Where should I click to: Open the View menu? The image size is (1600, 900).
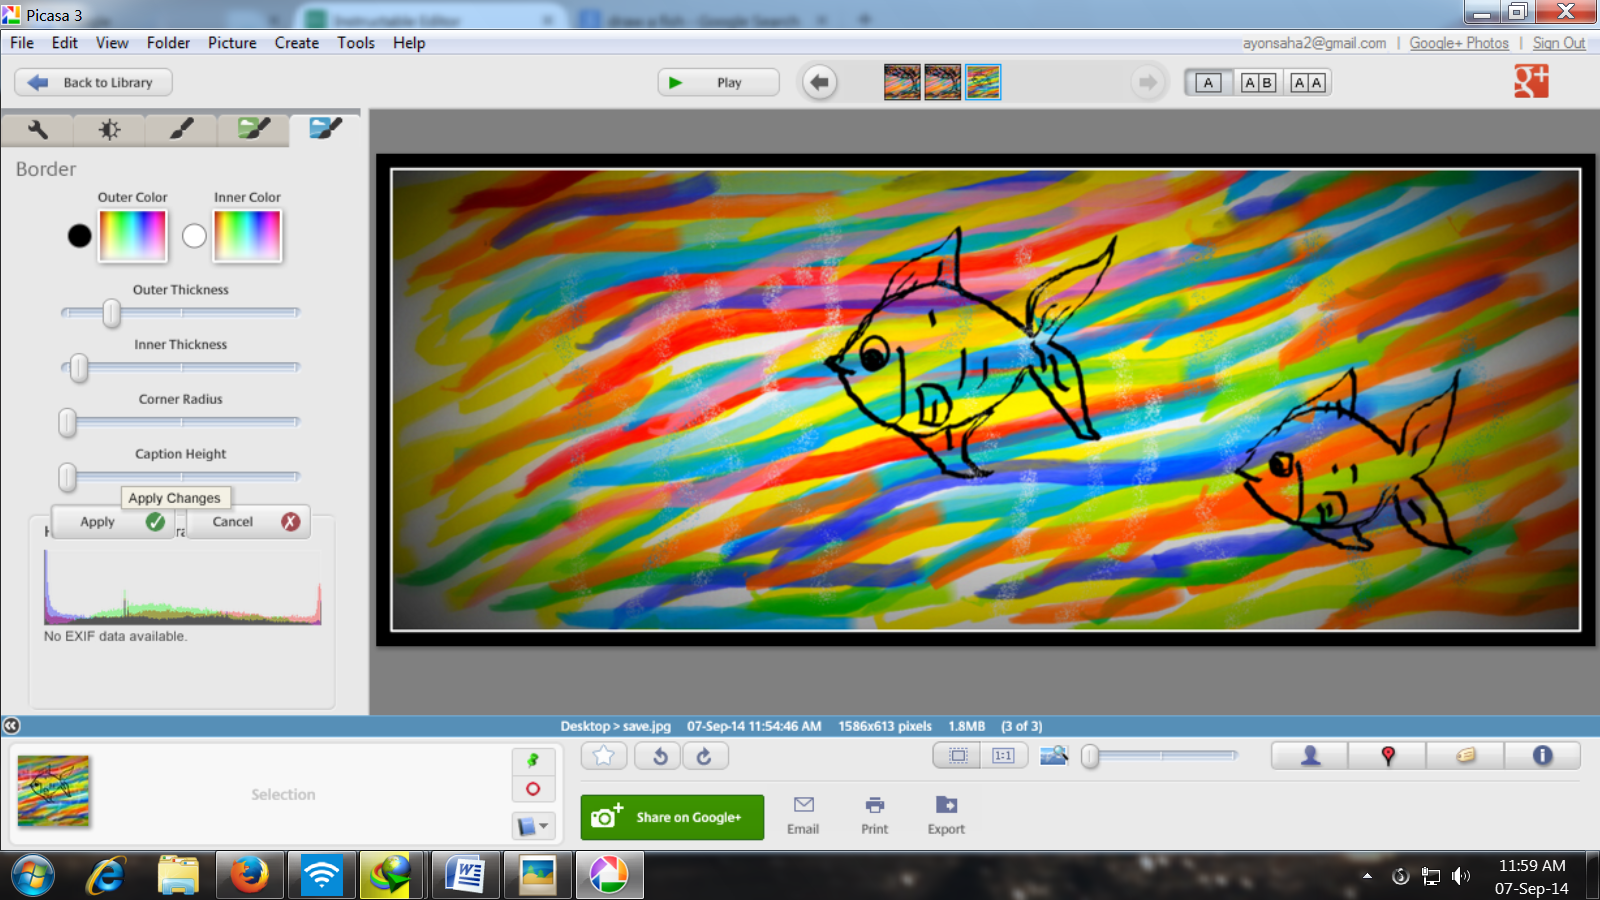pyautogui.click(x=112, y=43)
